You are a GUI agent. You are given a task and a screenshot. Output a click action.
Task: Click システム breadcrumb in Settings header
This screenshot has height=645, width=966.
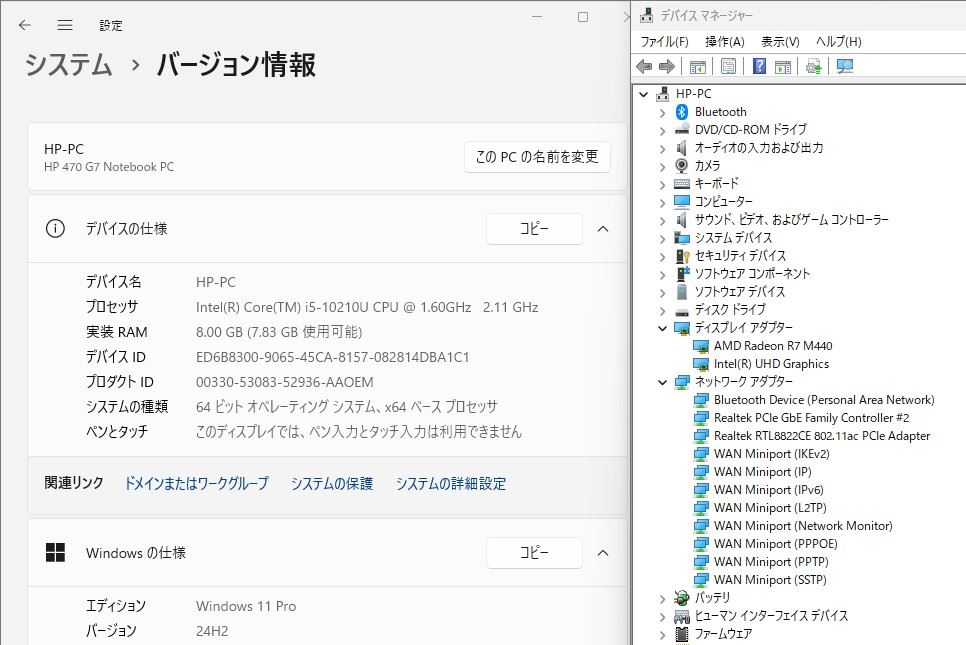68,65
